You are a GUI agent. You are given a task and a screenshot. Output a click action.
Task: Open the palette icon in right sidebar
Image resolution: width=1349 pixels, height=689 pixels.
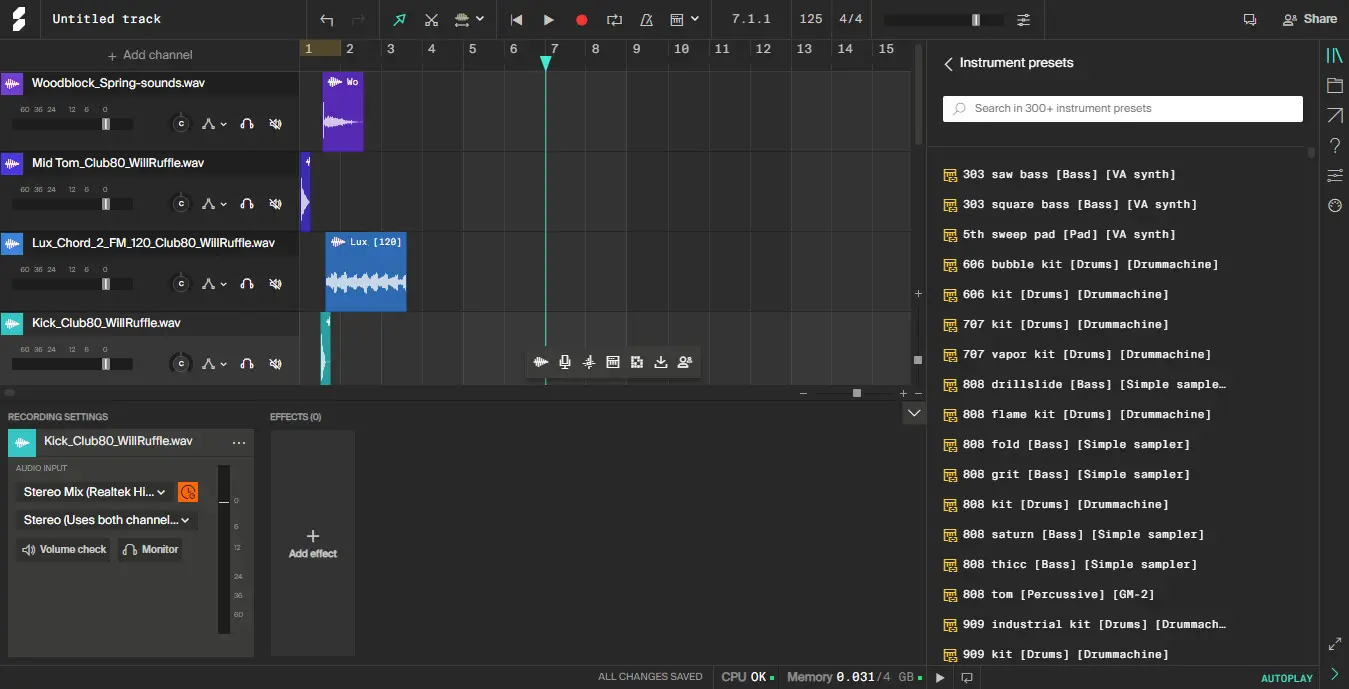pos(1334,206)
